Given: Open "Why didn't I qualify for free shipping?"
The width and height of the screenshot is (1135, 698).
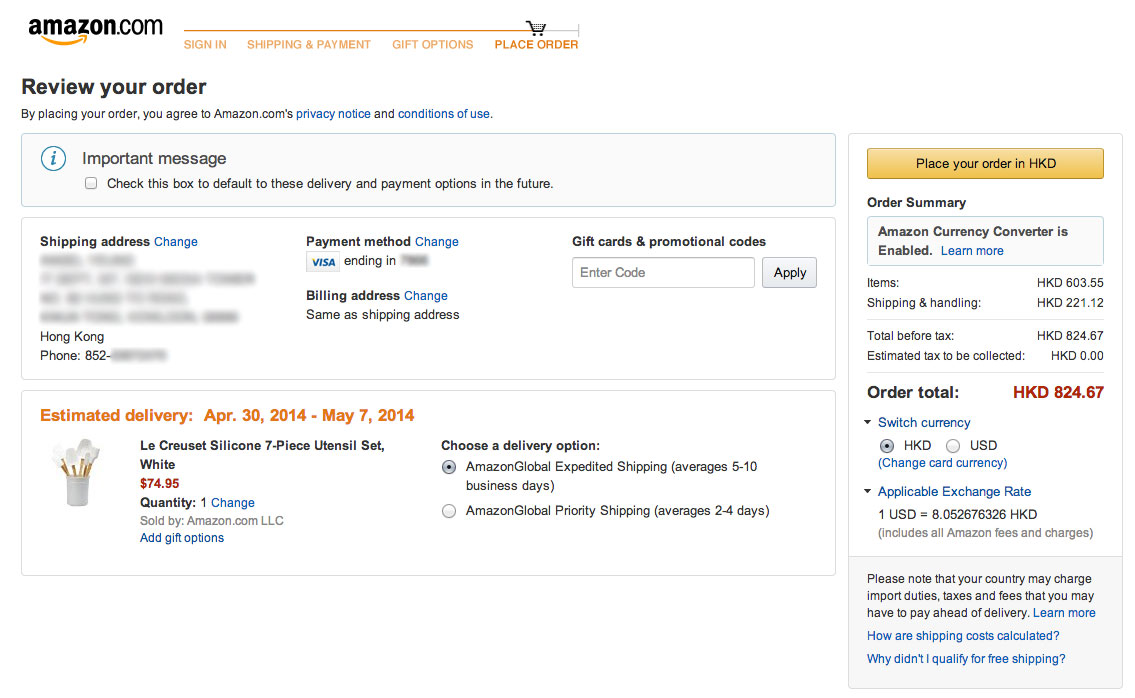Looking at the screenshot, I should coord(966,658).
